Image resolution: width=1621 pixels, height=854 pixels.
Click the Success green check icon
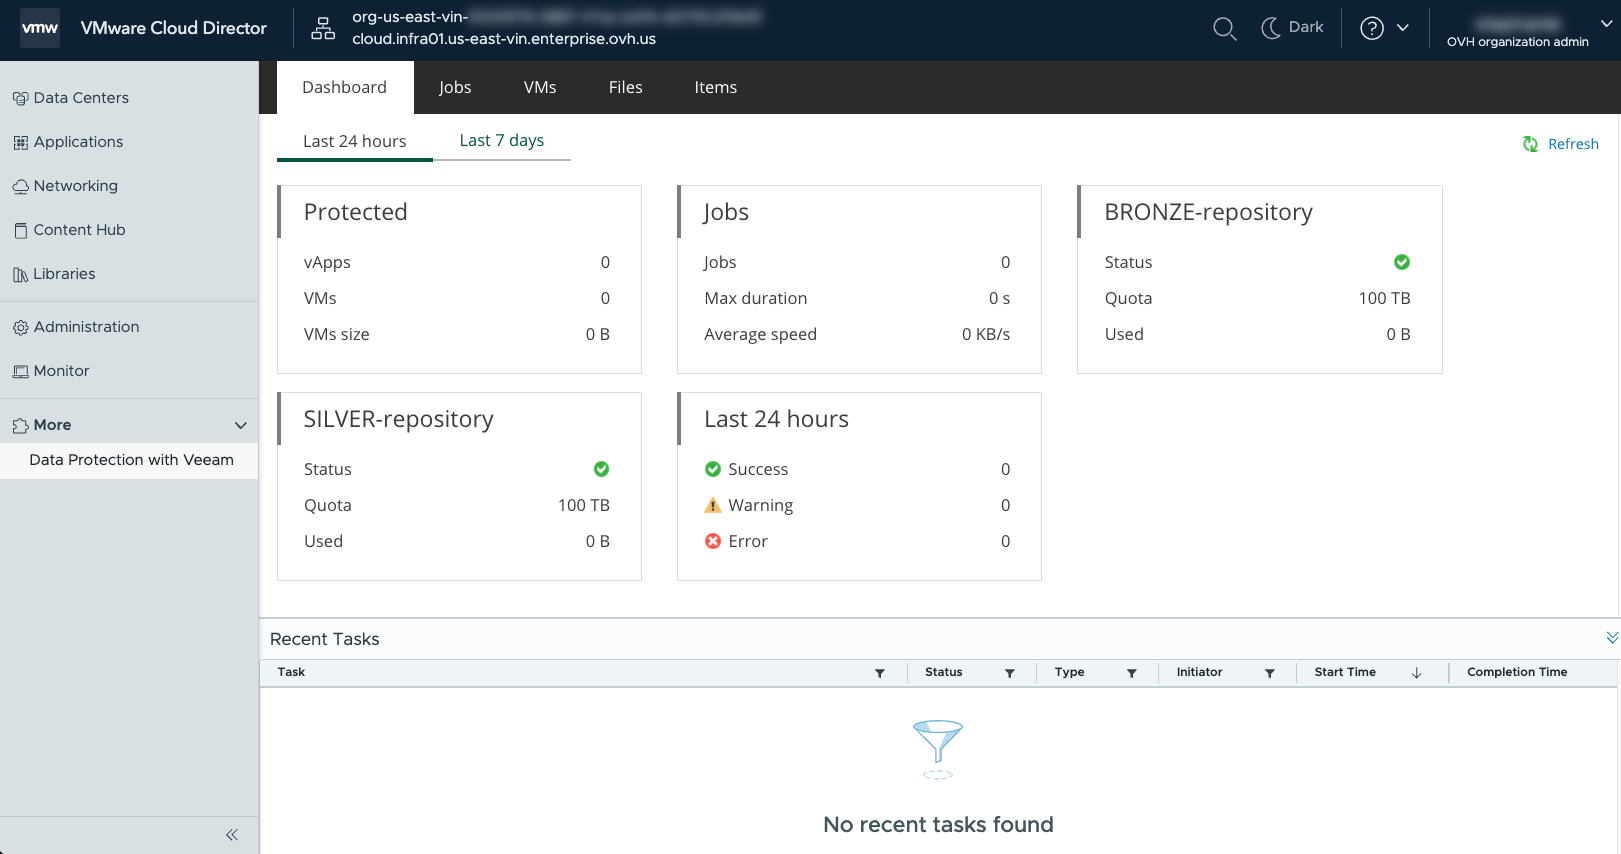click(713, 469)
